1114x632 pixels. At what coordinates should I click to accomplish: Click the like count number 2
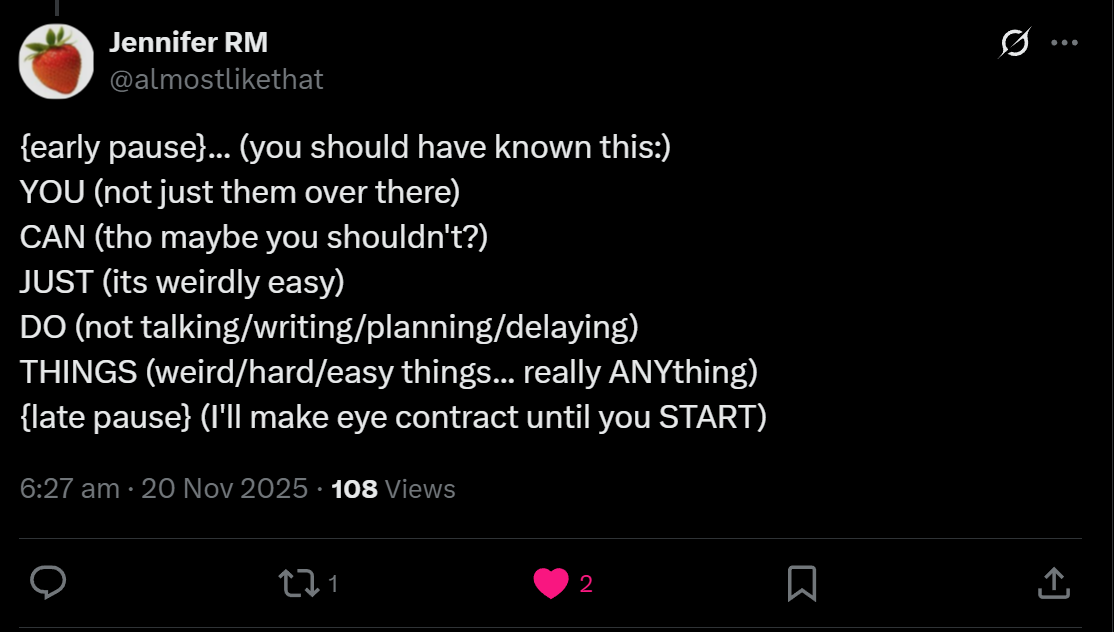tap(586, 583)
